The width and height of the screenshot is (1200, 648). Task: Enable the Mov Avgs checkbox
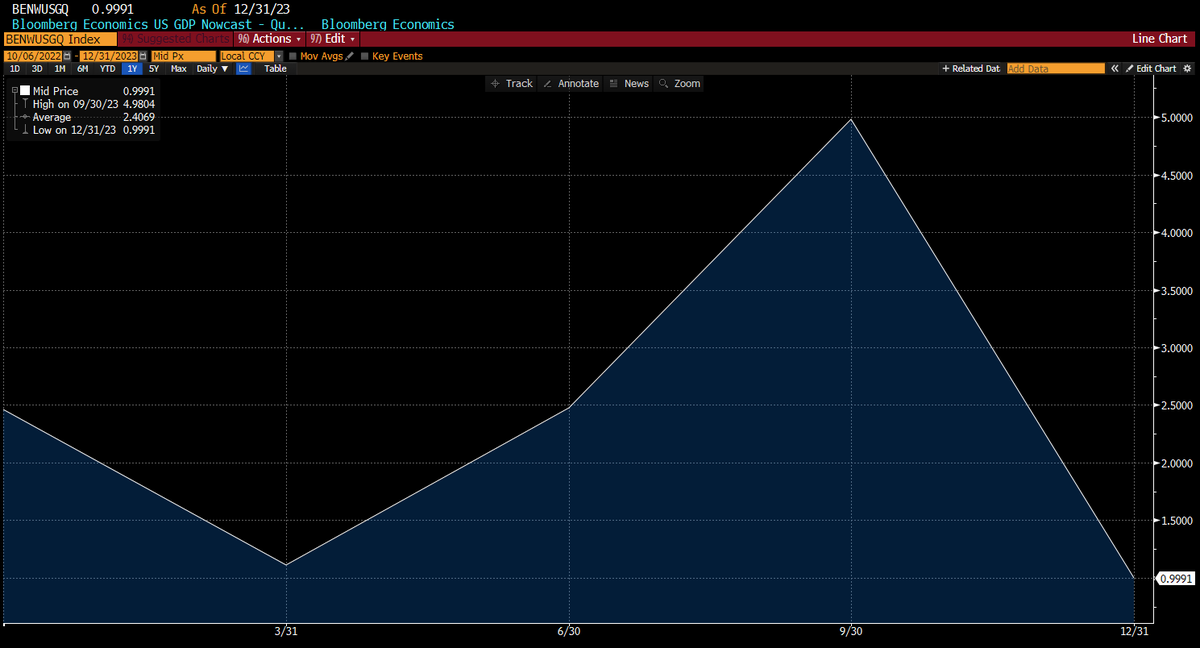292,57
